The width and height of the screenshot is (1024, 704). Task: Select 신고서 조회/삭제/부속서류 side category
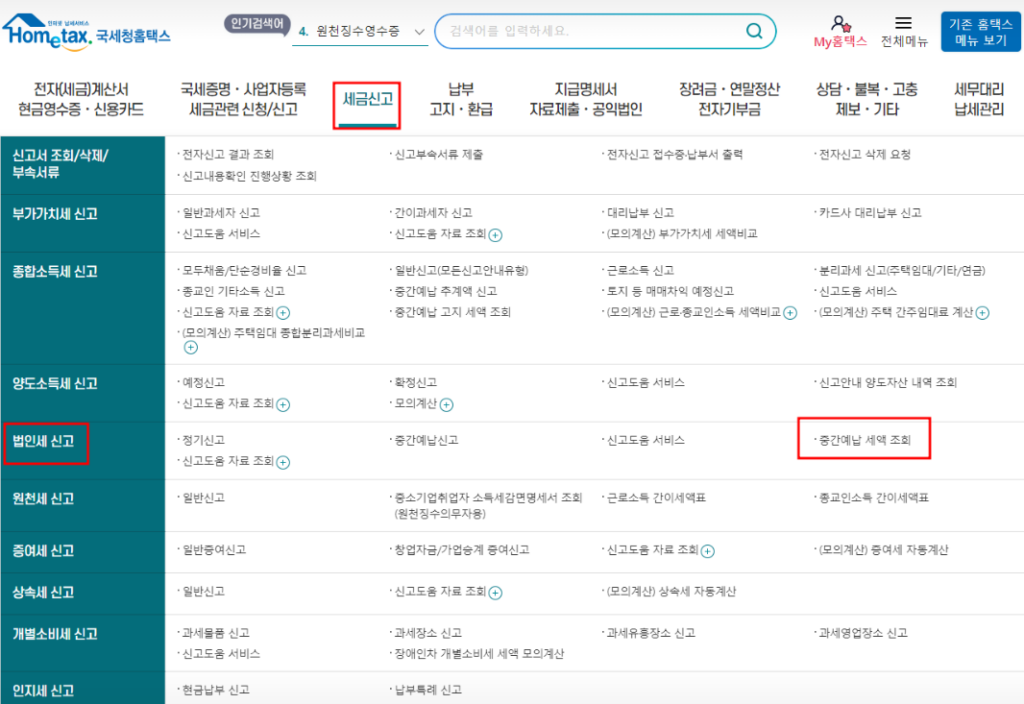(x=82, y=165)
